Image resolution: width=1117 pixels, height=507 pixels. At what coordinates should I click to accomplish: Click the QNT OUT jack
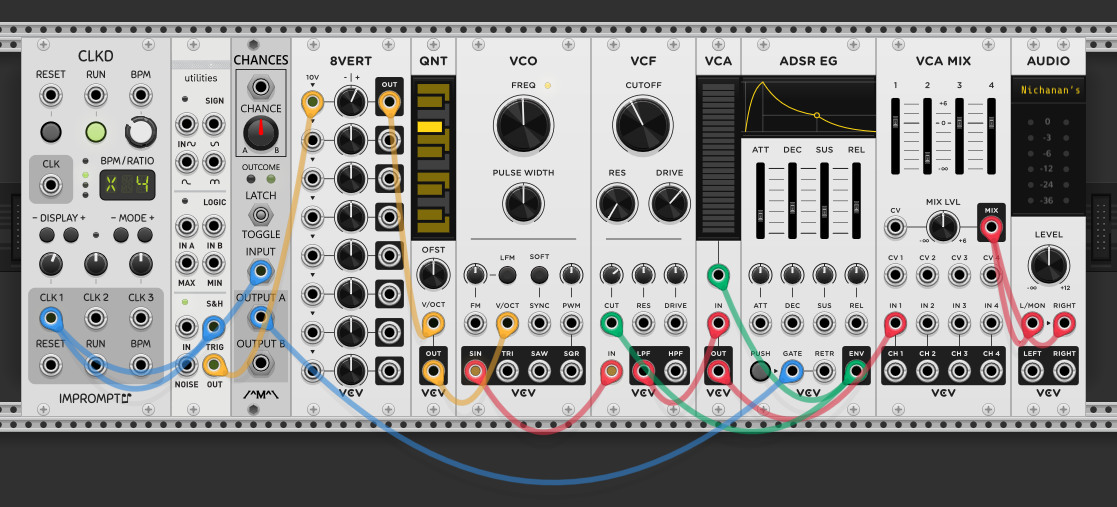click(x=433, y=371)
